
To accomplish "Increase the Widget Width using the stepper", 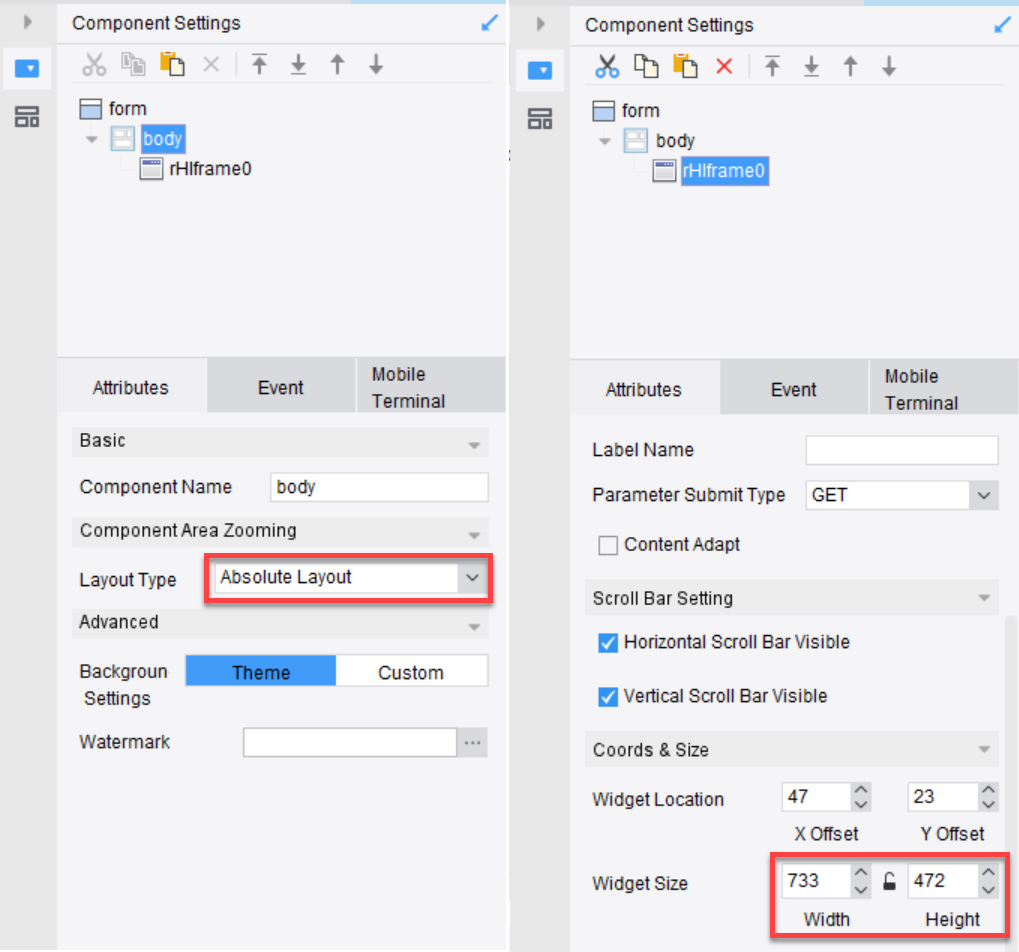I will point(863,874).
